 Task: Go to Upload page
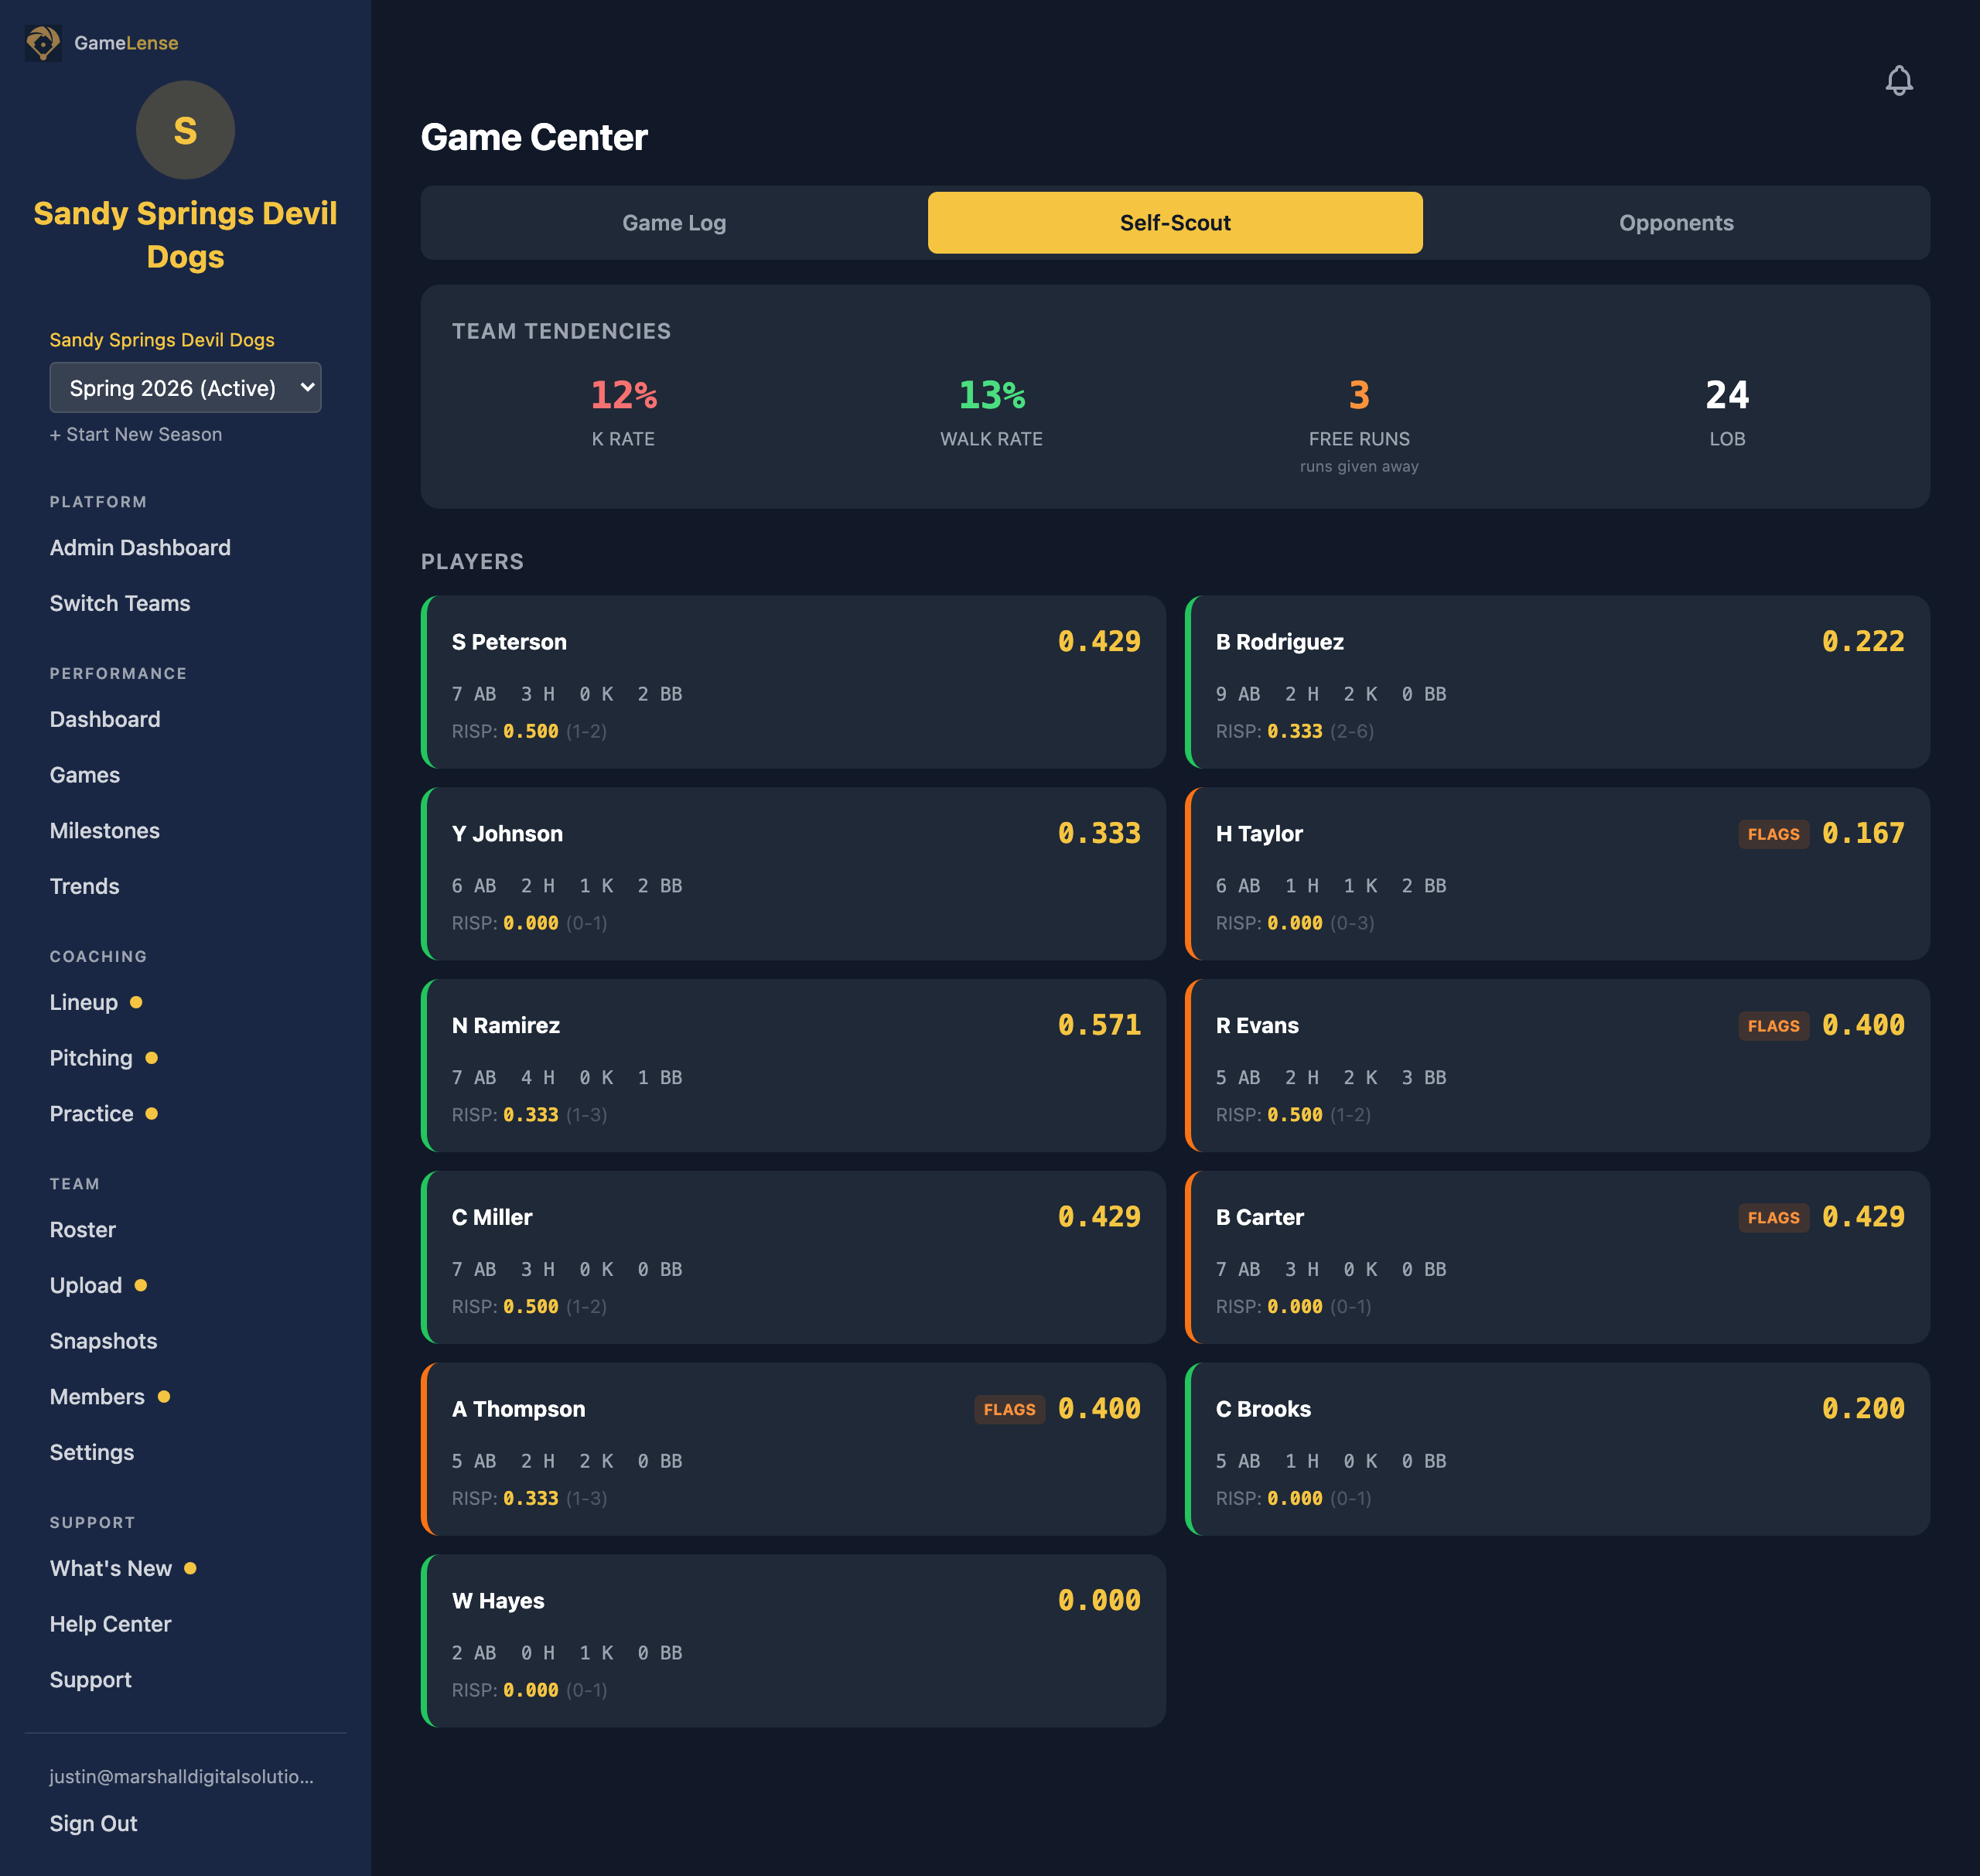pos(86,1286)
